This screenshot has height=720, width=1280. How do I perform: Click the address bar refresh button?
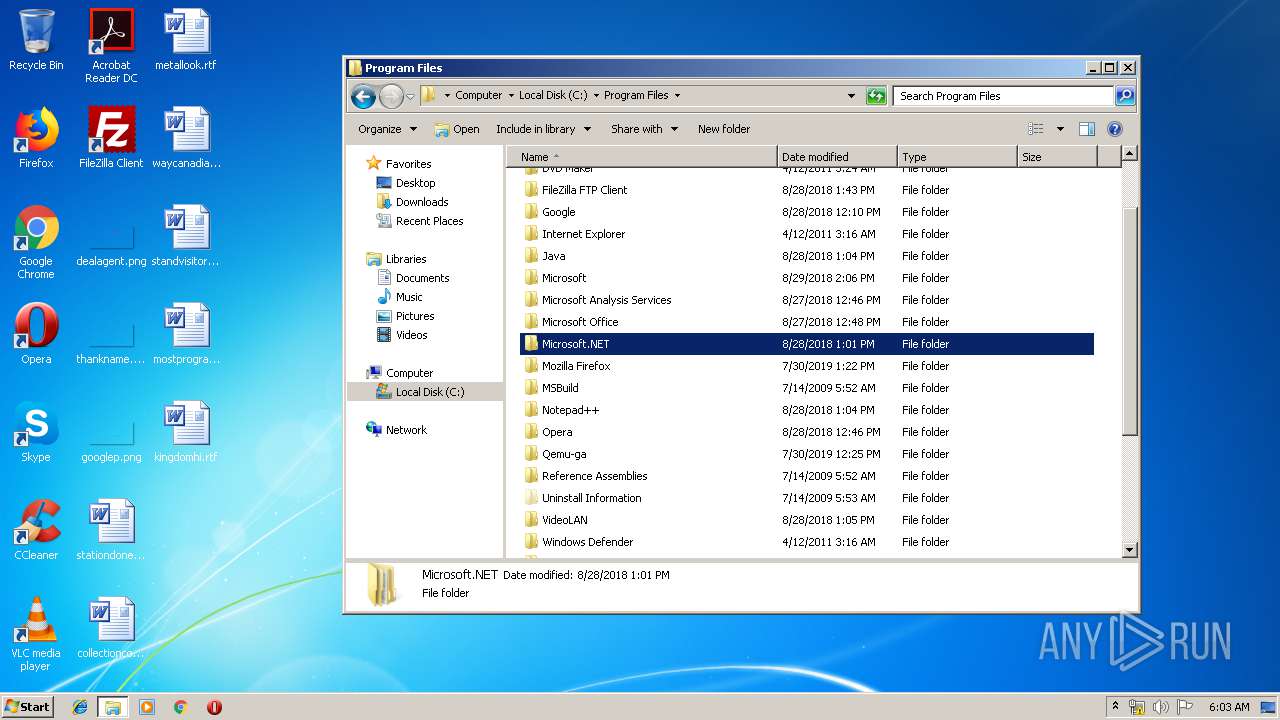(x=876, y=96)
